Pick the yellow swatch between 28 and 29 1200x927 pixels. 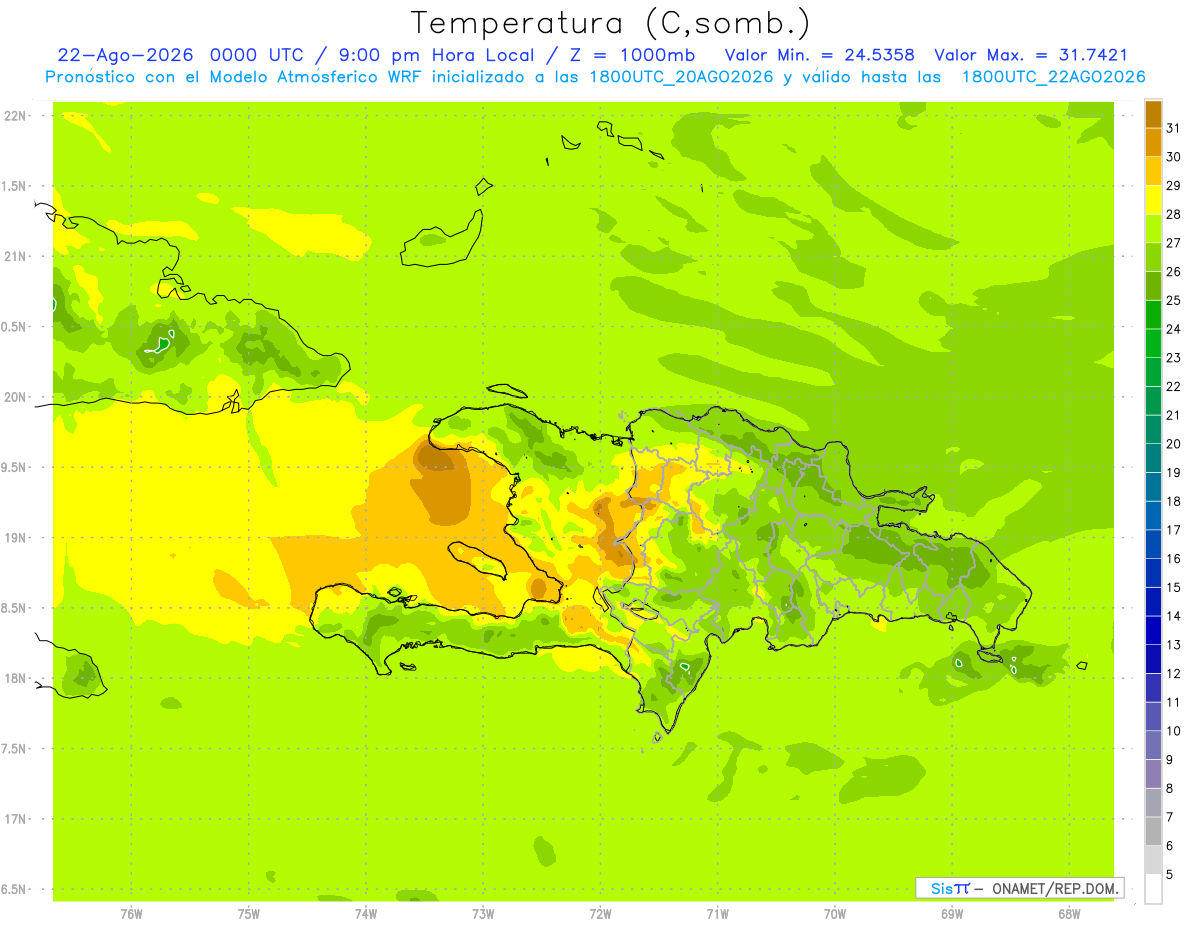1153,200
